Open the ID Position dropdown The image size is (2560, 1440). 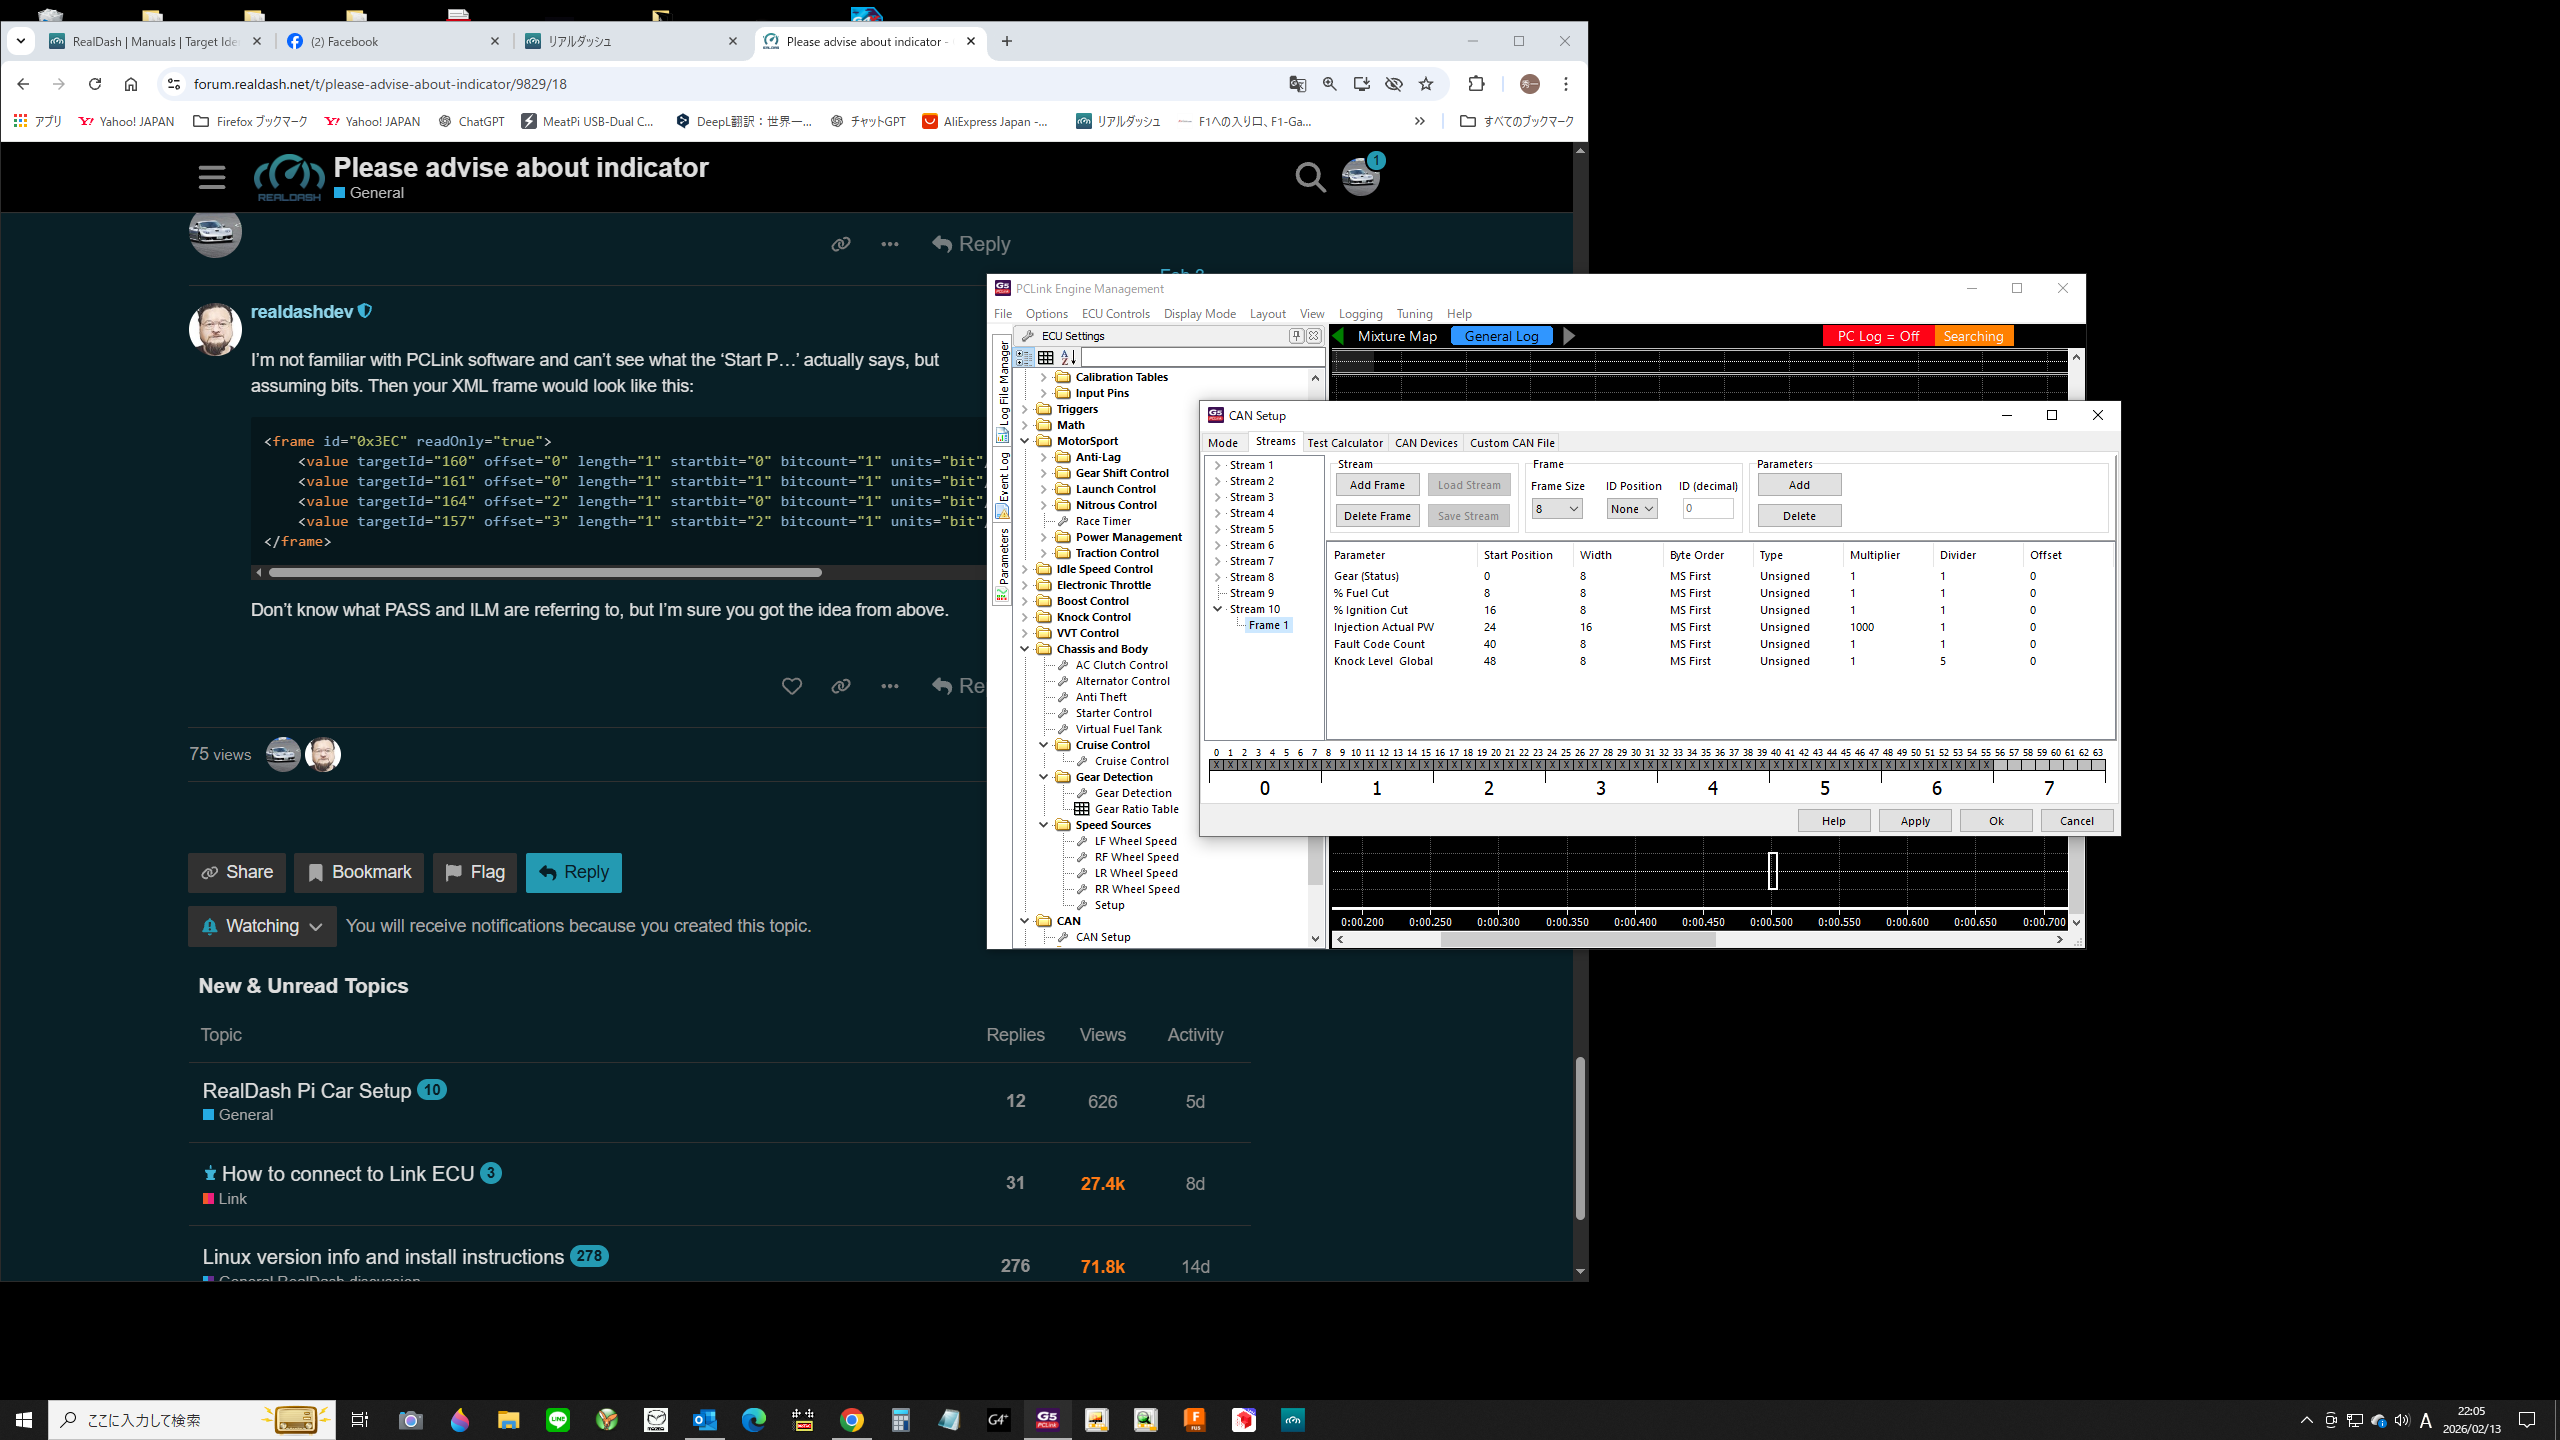tap(1632, 509)
